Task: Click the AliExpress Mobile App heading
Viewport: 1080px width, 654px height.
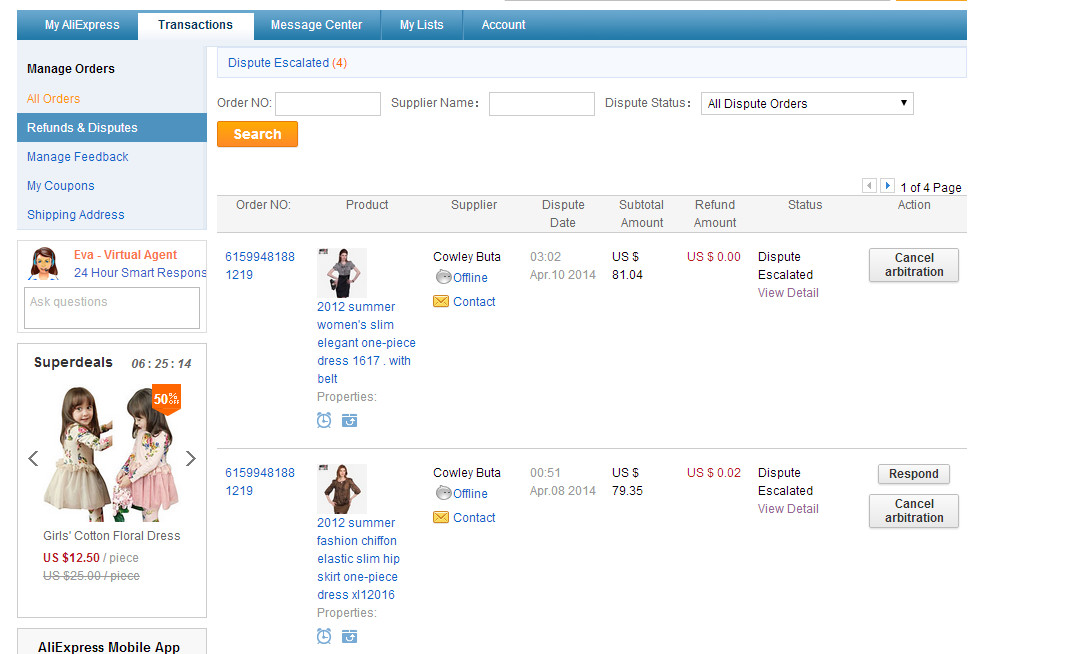Action: (x=109, y=647)
